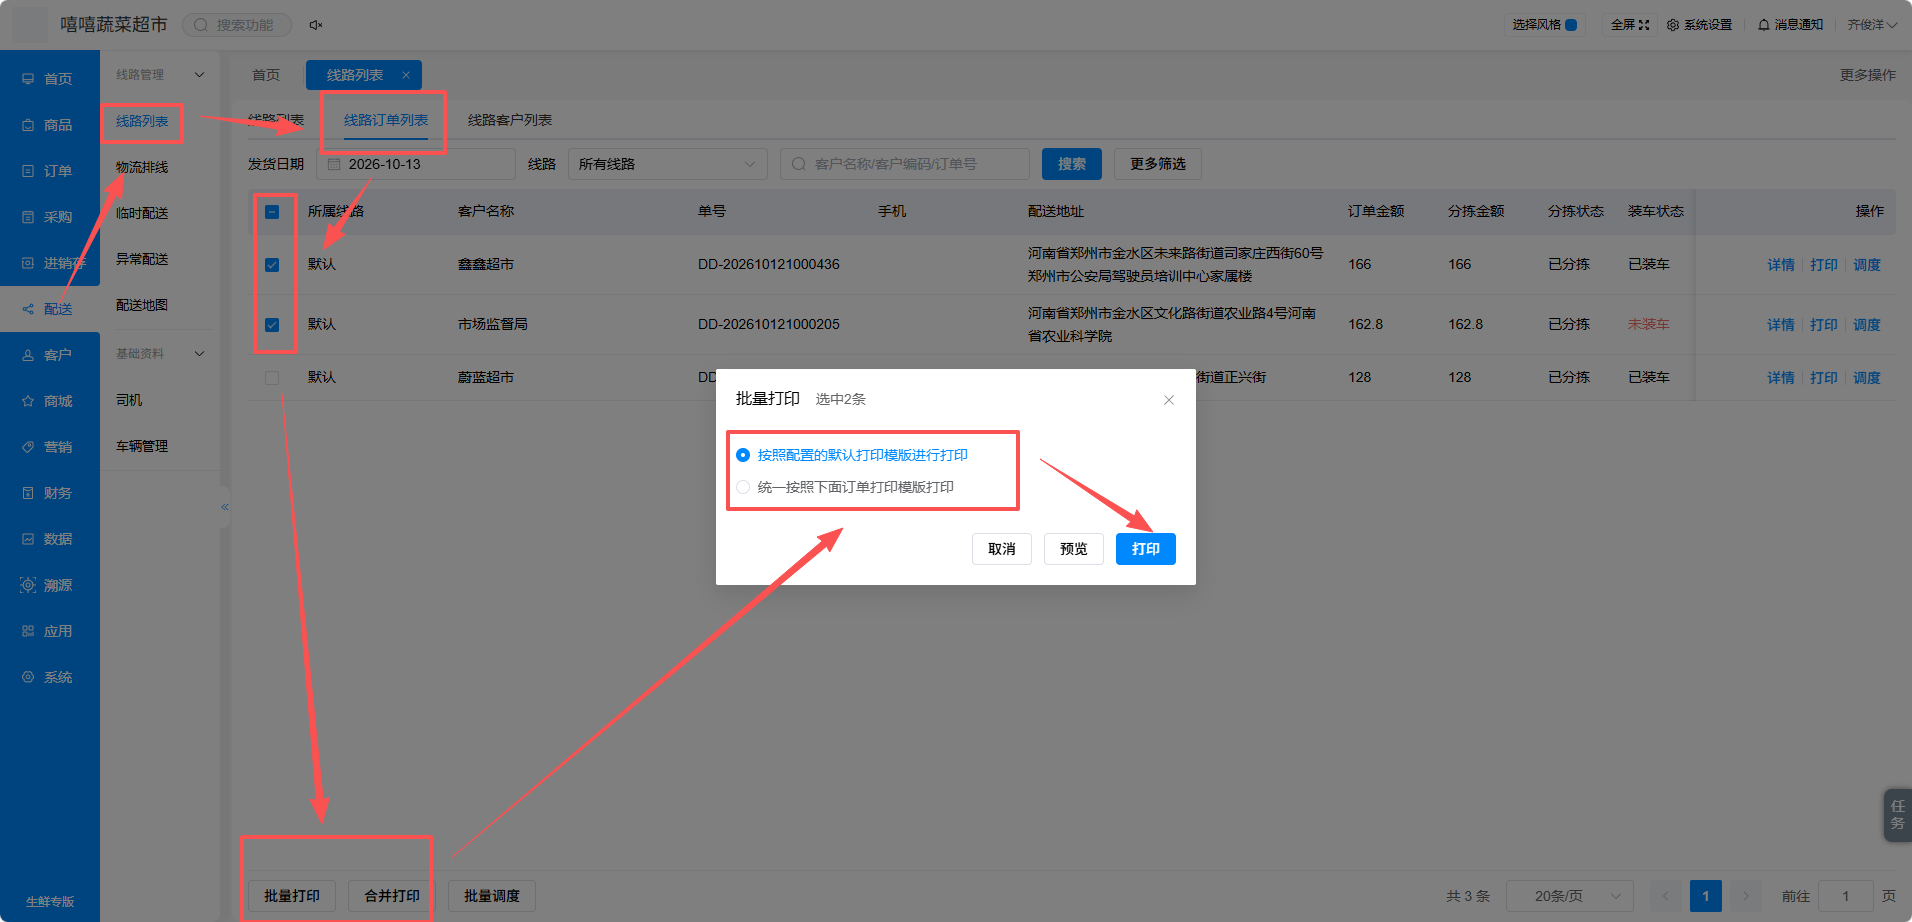This screenshot has height=922, width=1912.
Task: Collapse the 线路管理 menu group
Action: pyautogui.click(x=199, y=75)
